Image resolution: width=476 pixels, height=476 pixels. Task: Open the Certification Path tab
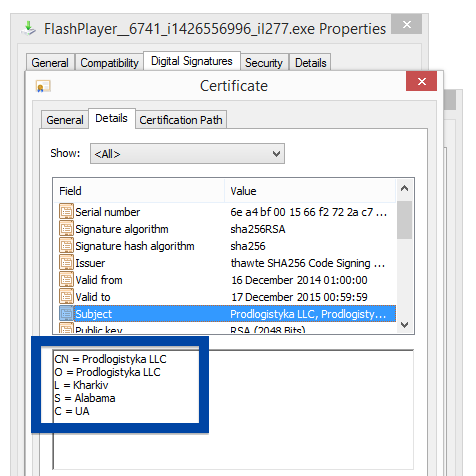(181, 120)
